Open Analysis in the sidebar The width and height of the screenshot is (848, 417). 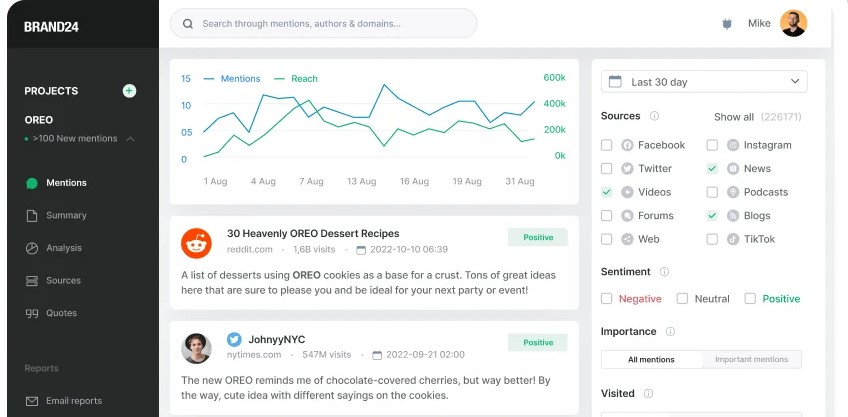point(64,248)
